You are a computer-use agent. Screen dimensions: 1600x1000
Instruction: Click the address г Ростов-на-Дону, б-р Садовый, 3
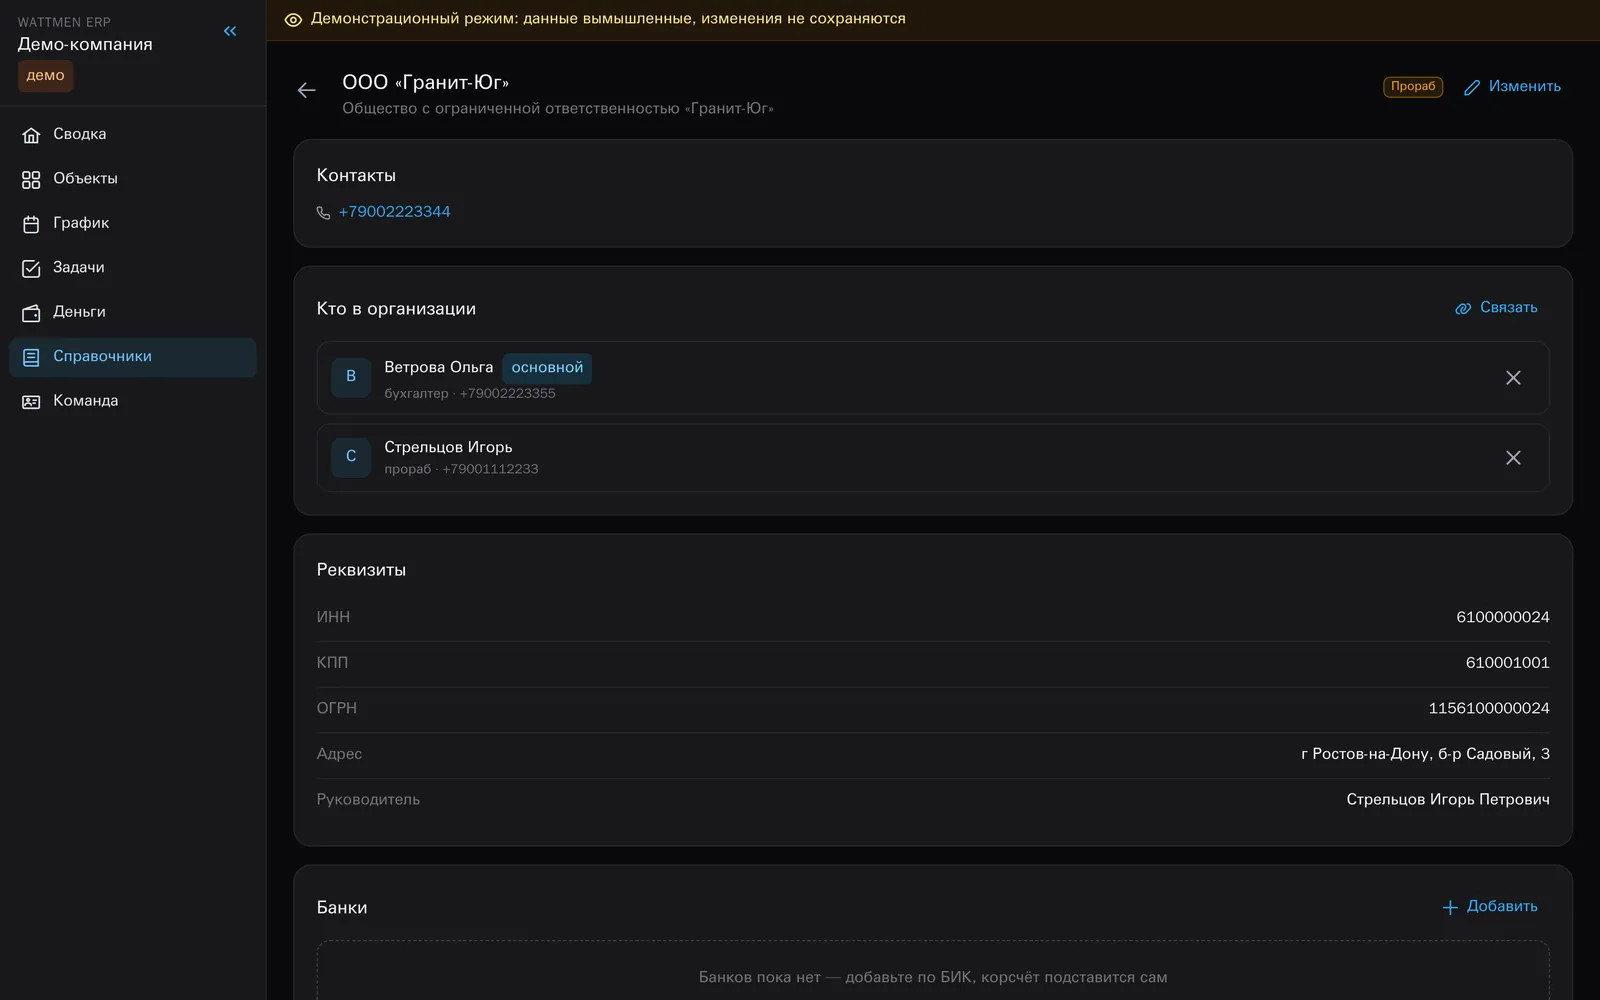tap(1425, 754)
